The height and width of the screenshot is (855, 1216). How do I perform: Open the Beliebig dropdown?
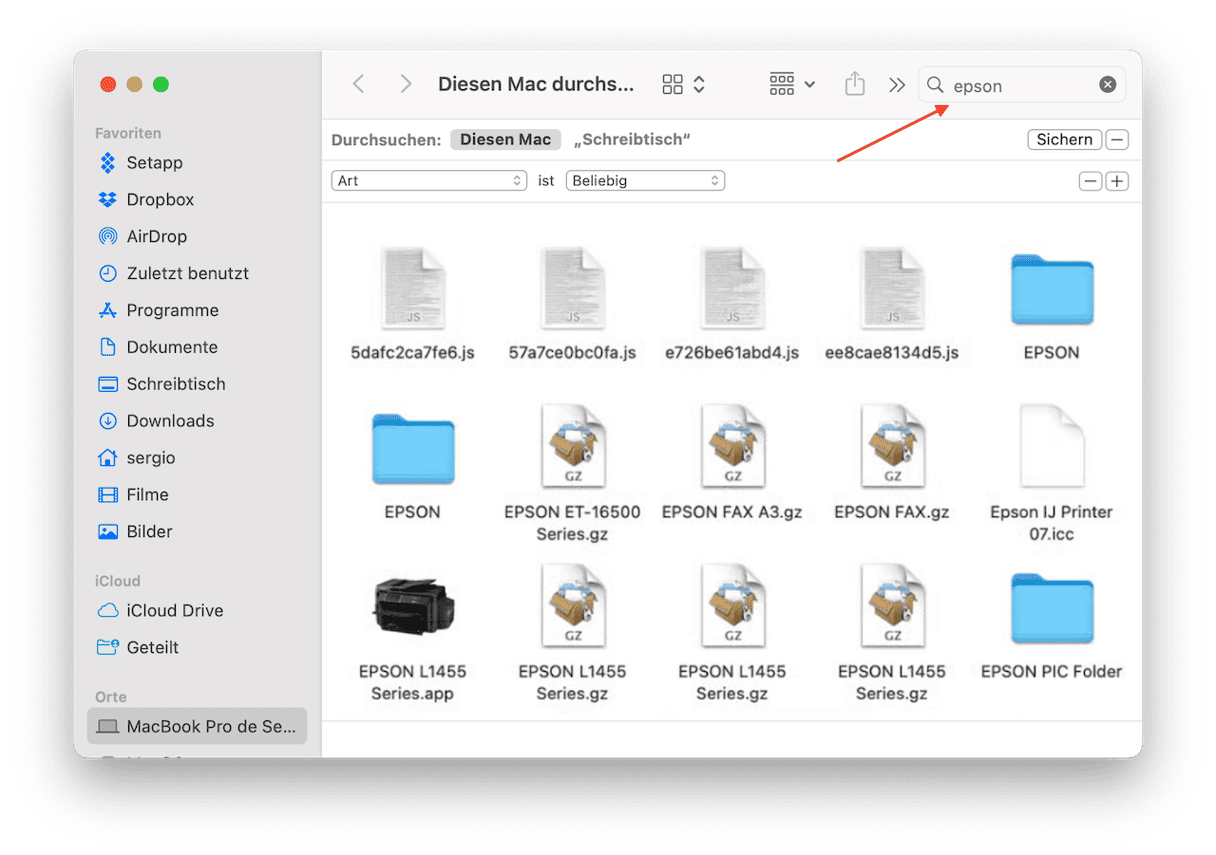click(x=645, y=181)
